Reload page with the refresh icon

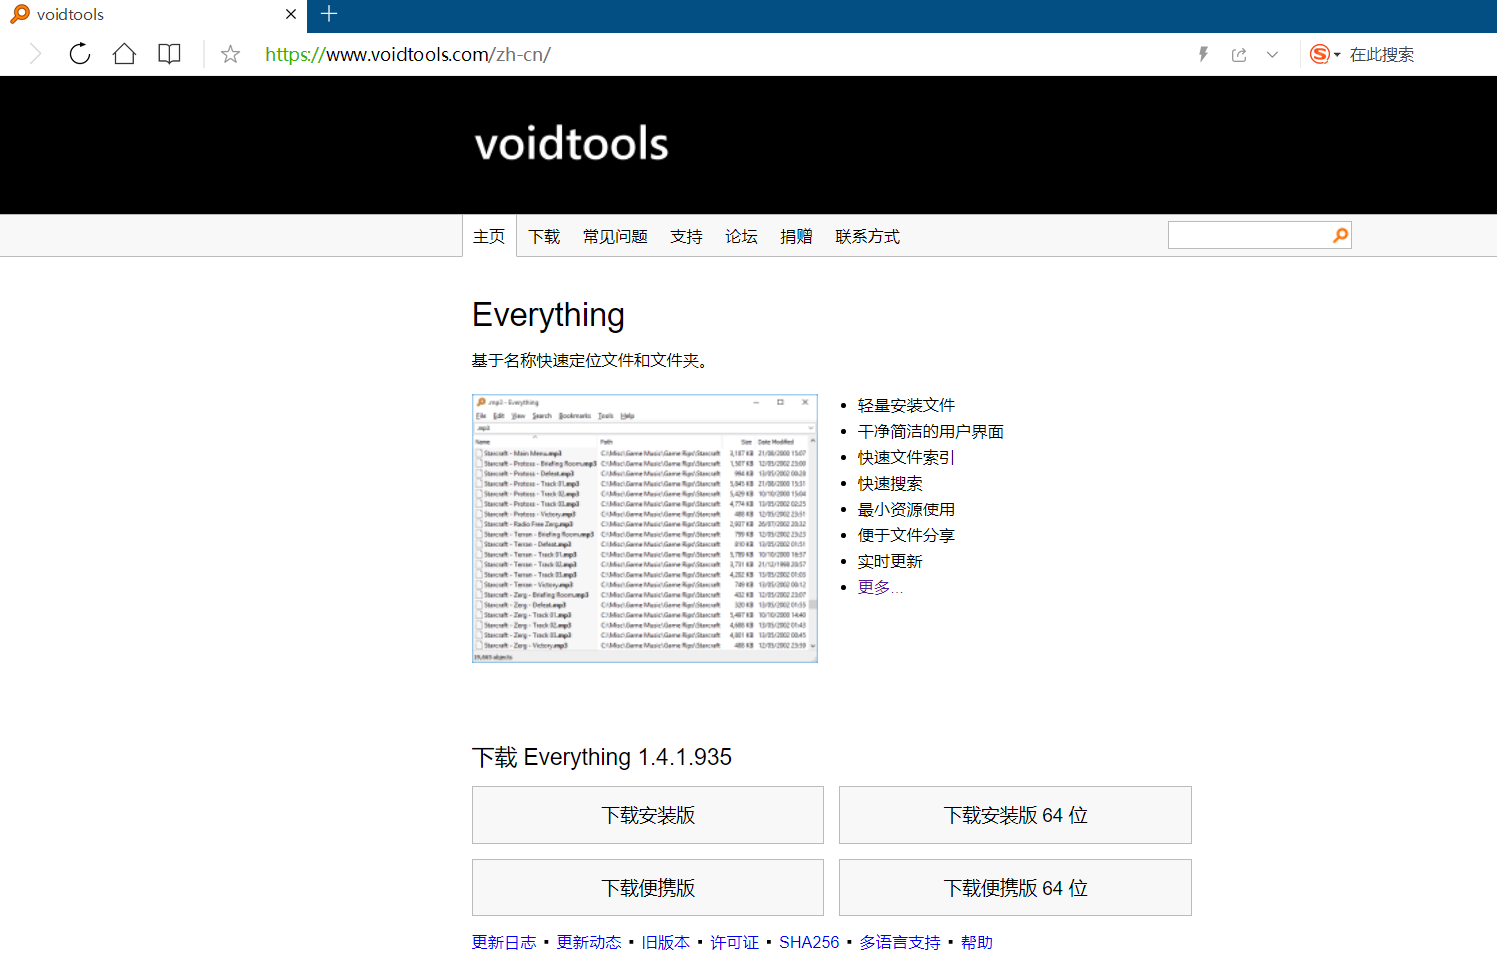[x=80, y=54]
